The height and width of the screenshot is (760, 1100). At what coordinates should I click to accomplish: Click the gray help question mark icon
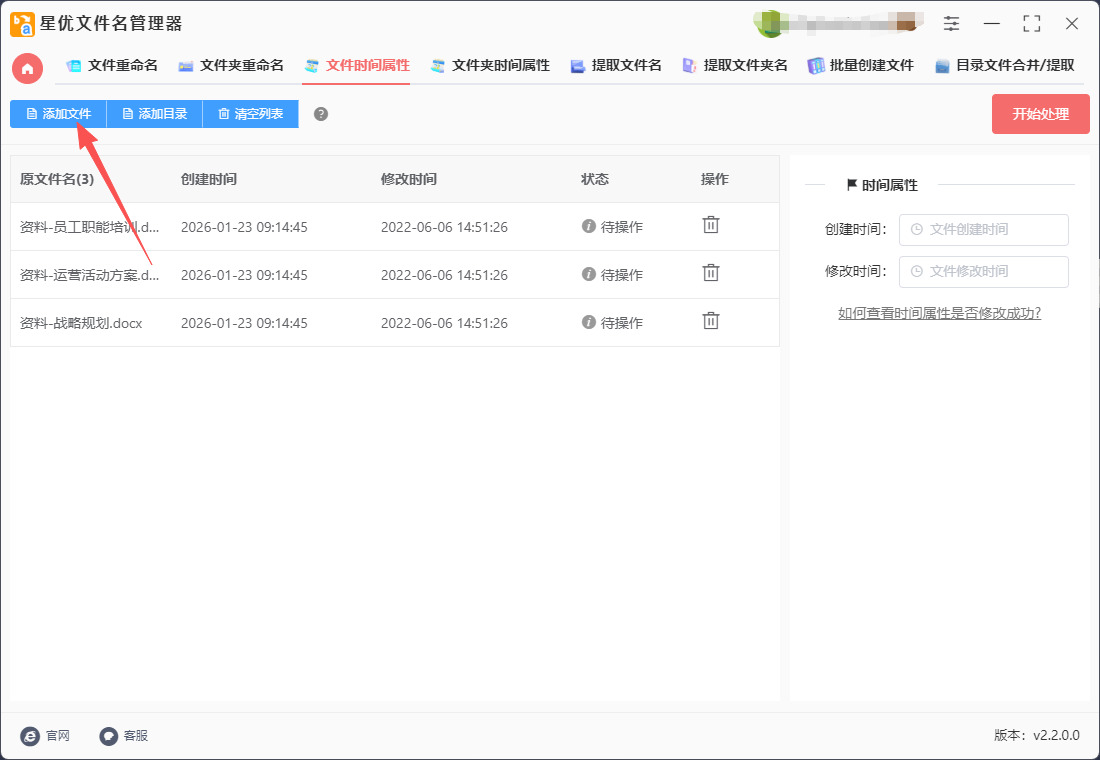321,114
